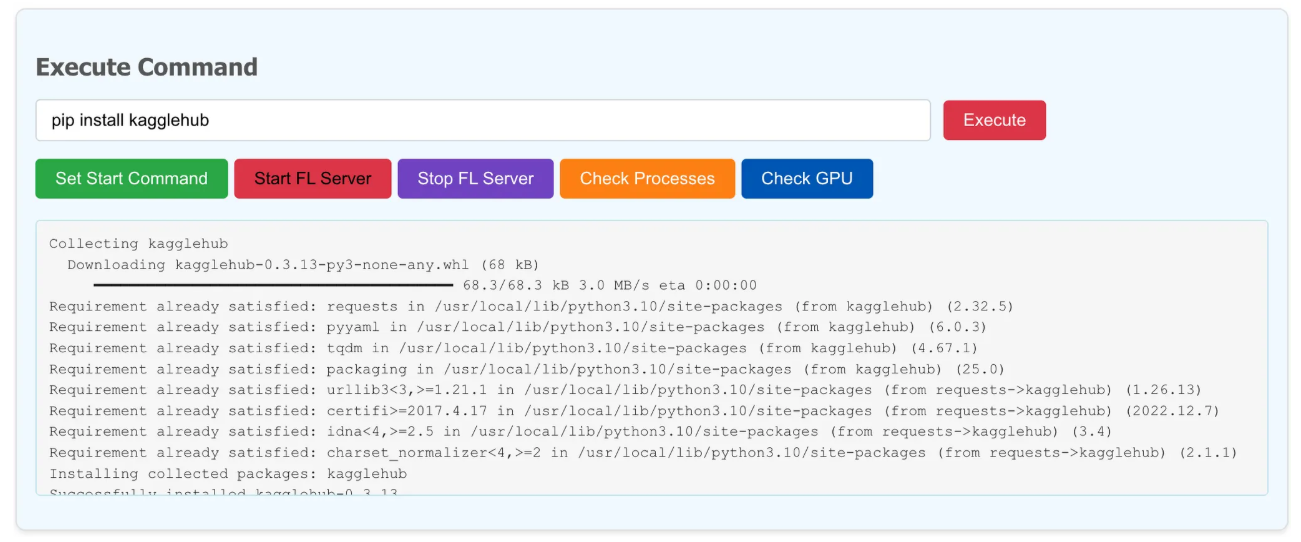Run Check Processes
This screenshot has width=1301, height=542.
click(x=647, y=179)
